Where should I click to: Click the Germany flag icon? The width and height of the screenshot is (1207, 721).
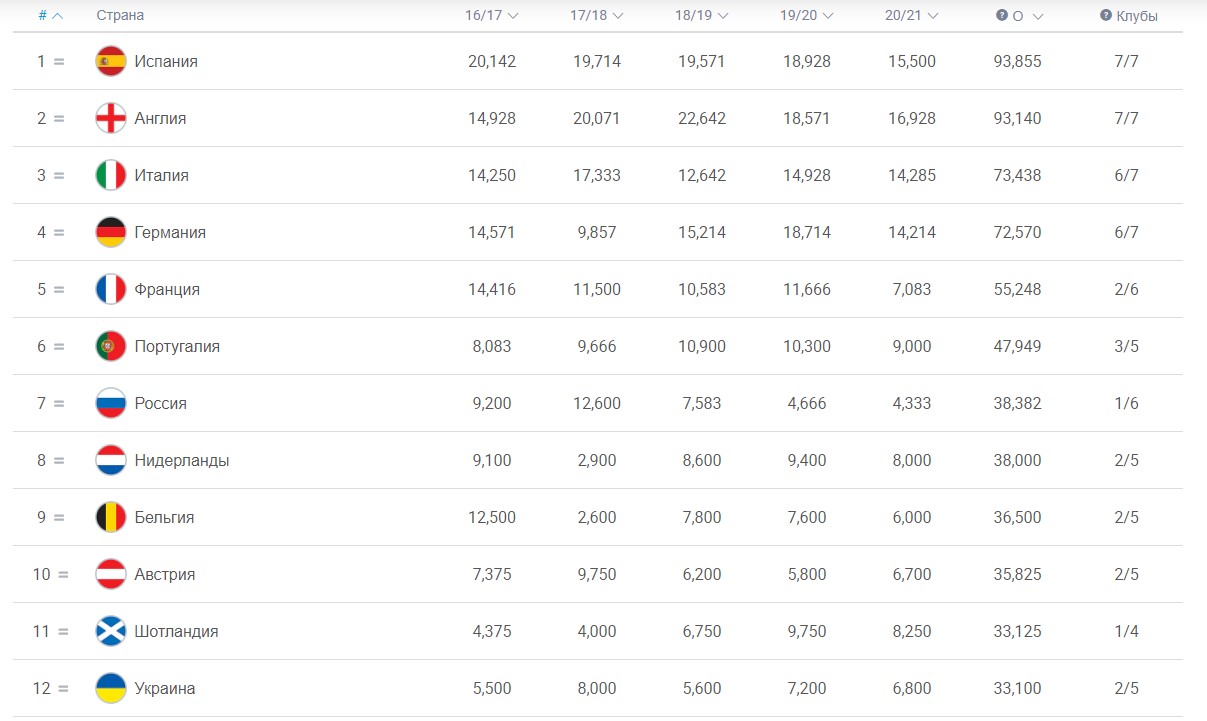[110, 232]
